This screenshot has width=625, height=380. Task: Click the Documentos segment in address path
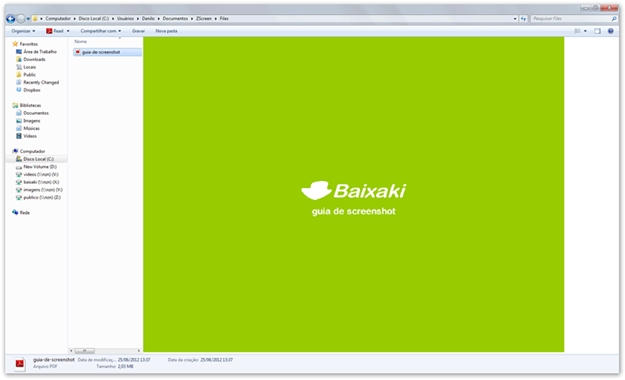click(175, 19)
